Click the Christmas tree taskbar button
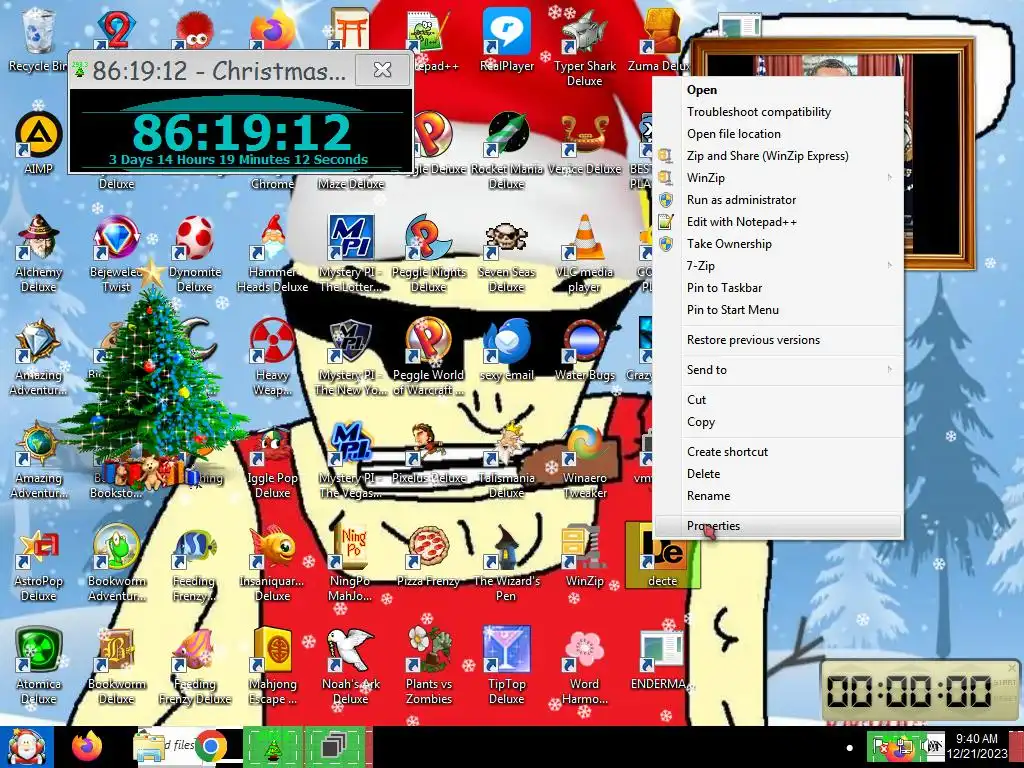 (272, 747)
